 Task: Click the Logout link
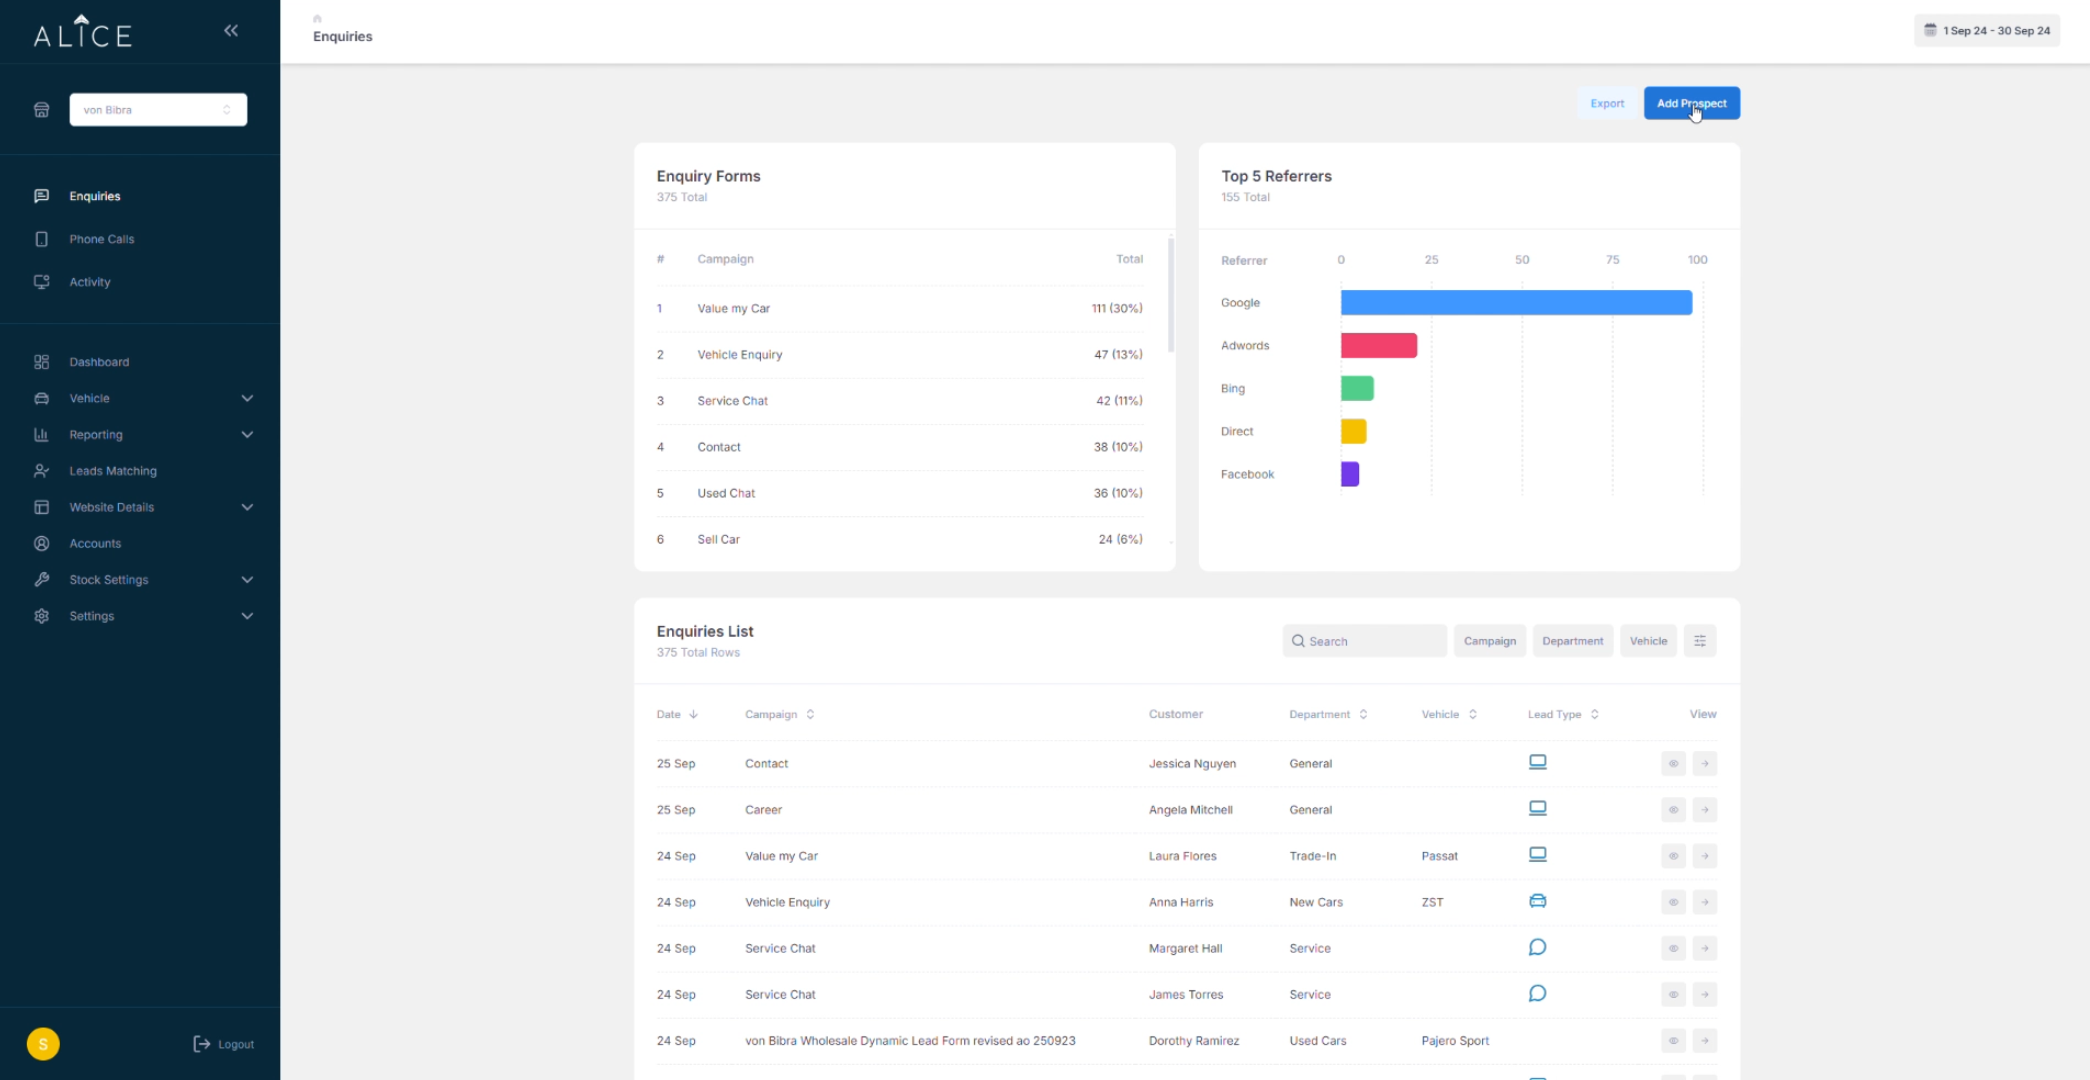pyautogui.click(x=225, y=1044)
